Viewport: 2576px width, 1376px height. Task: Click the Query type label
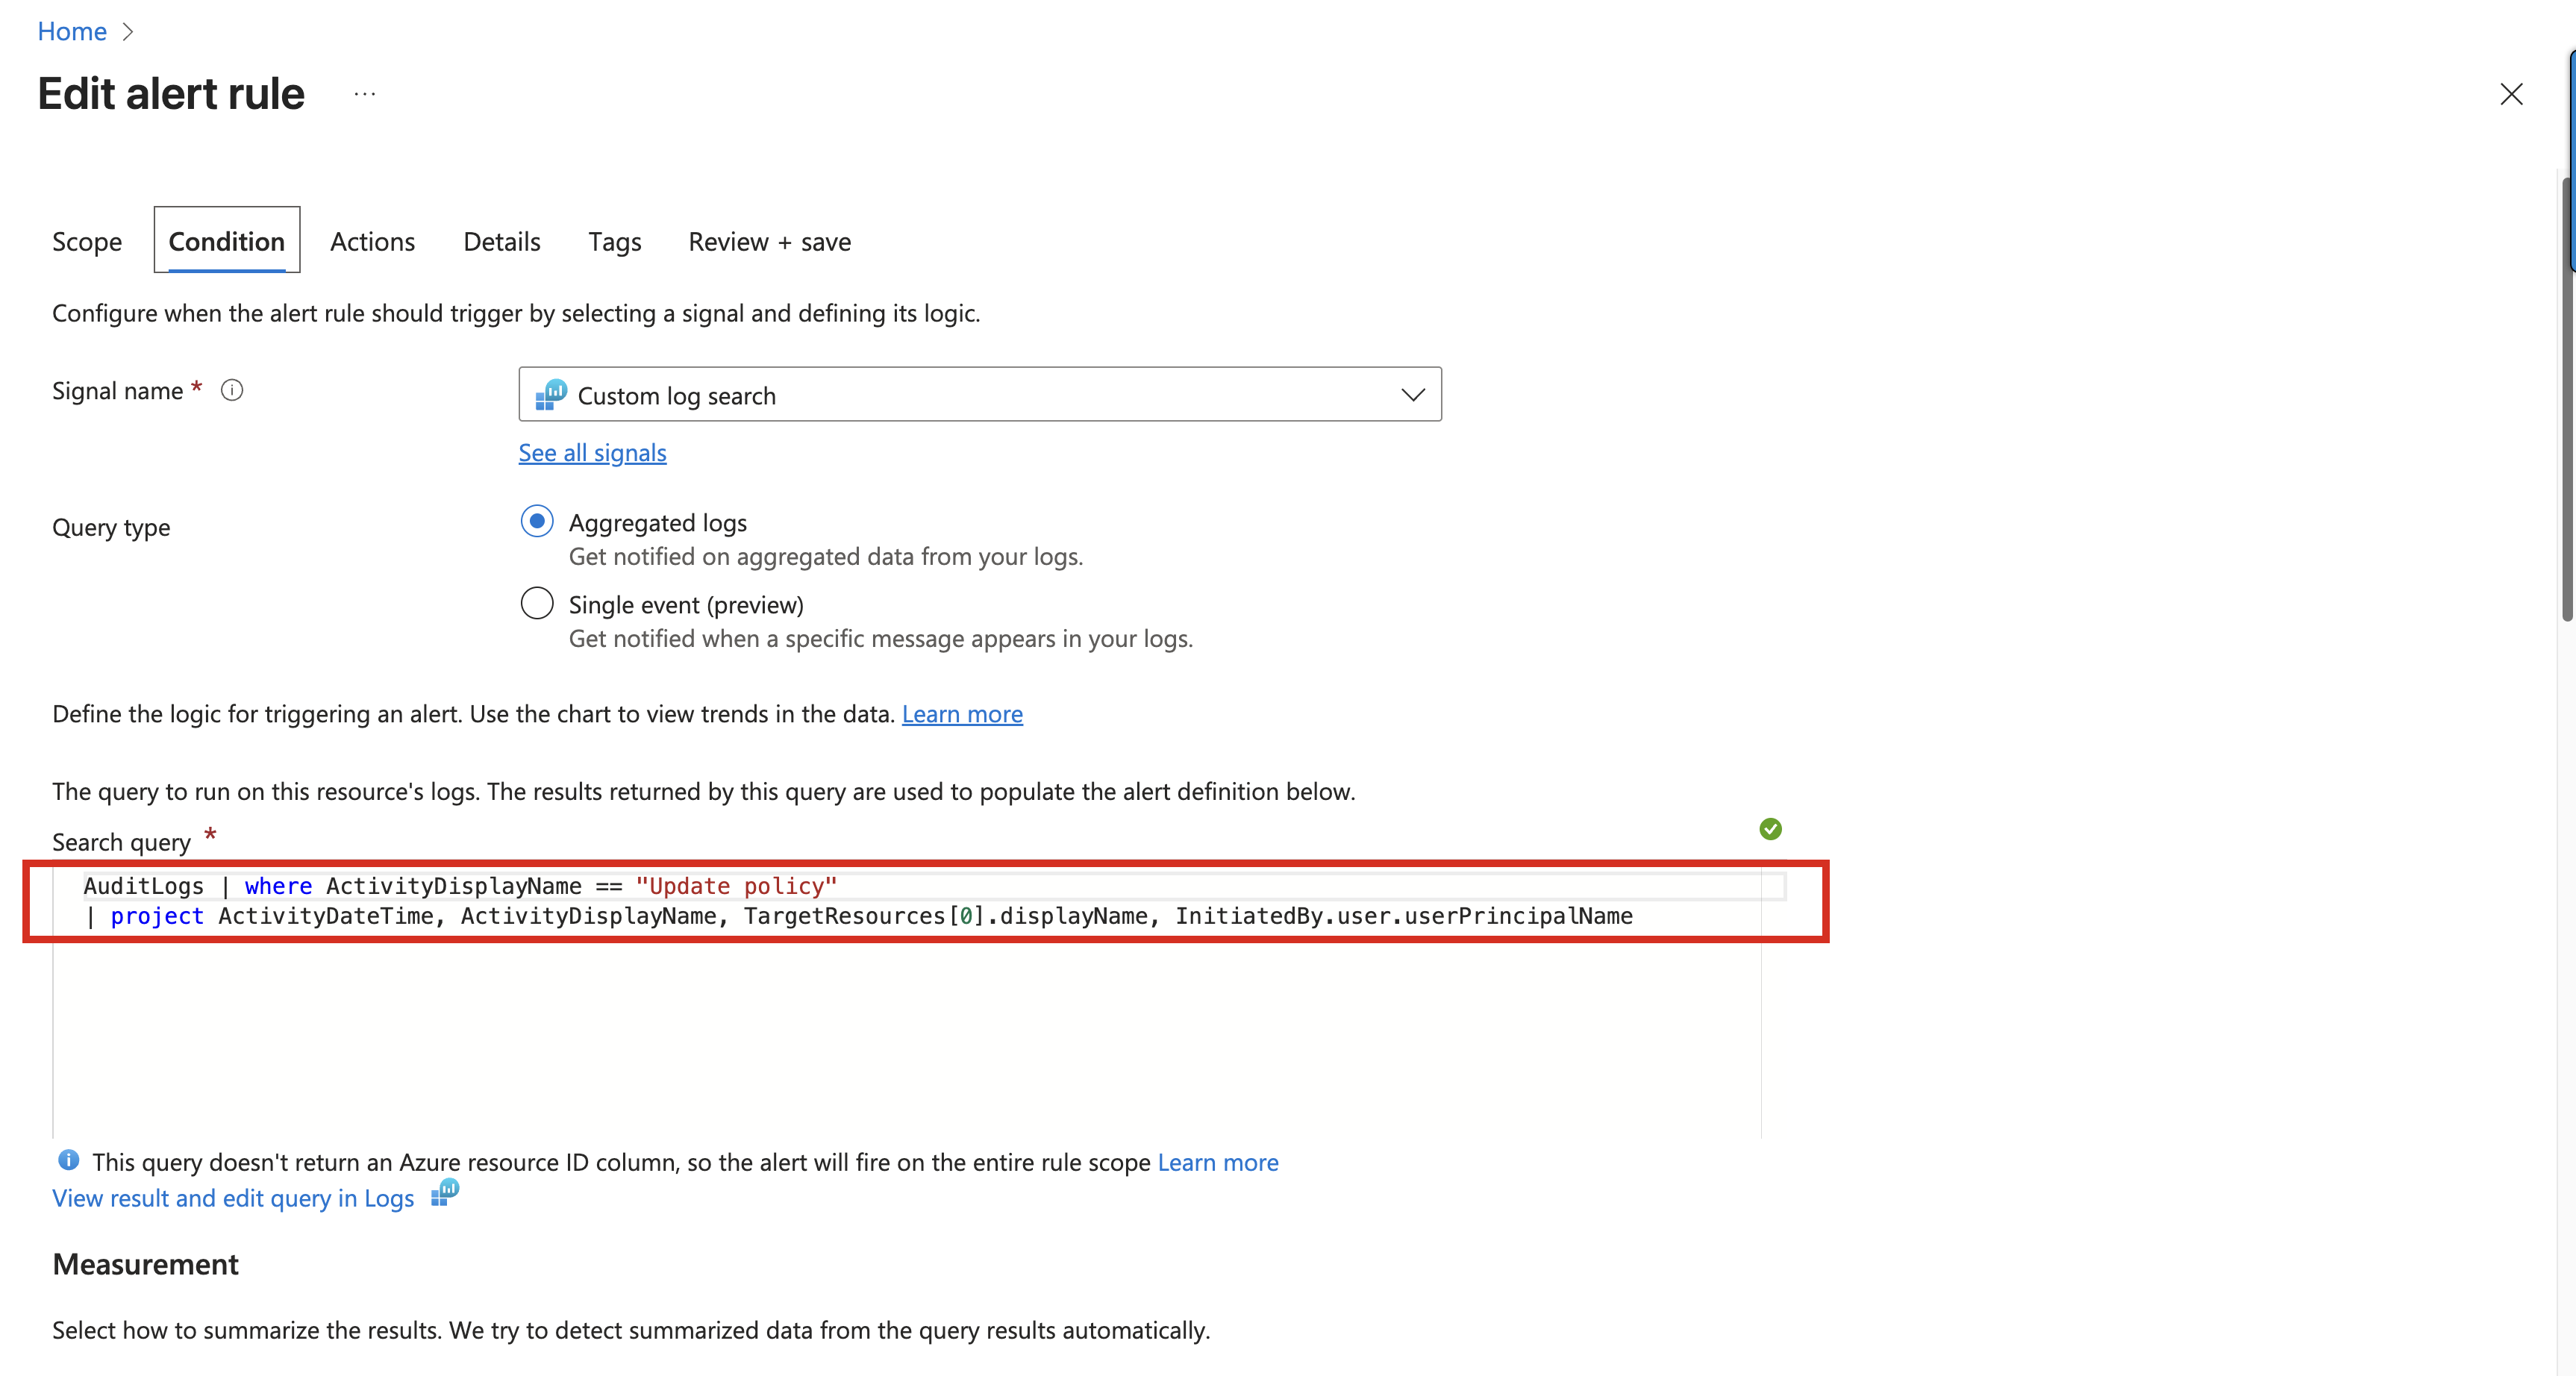coord(111,527)
